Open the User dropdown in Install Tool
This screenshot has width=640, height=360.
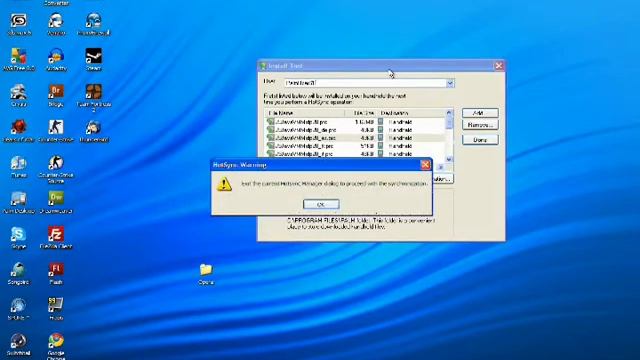[450, 83]
